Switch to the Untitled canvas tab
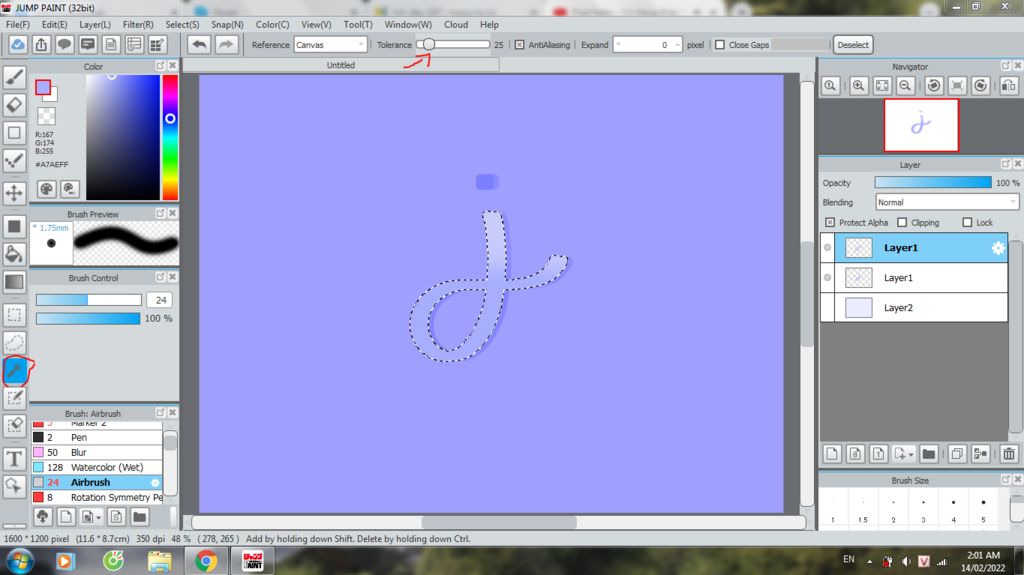 click(x=341, y=65)
